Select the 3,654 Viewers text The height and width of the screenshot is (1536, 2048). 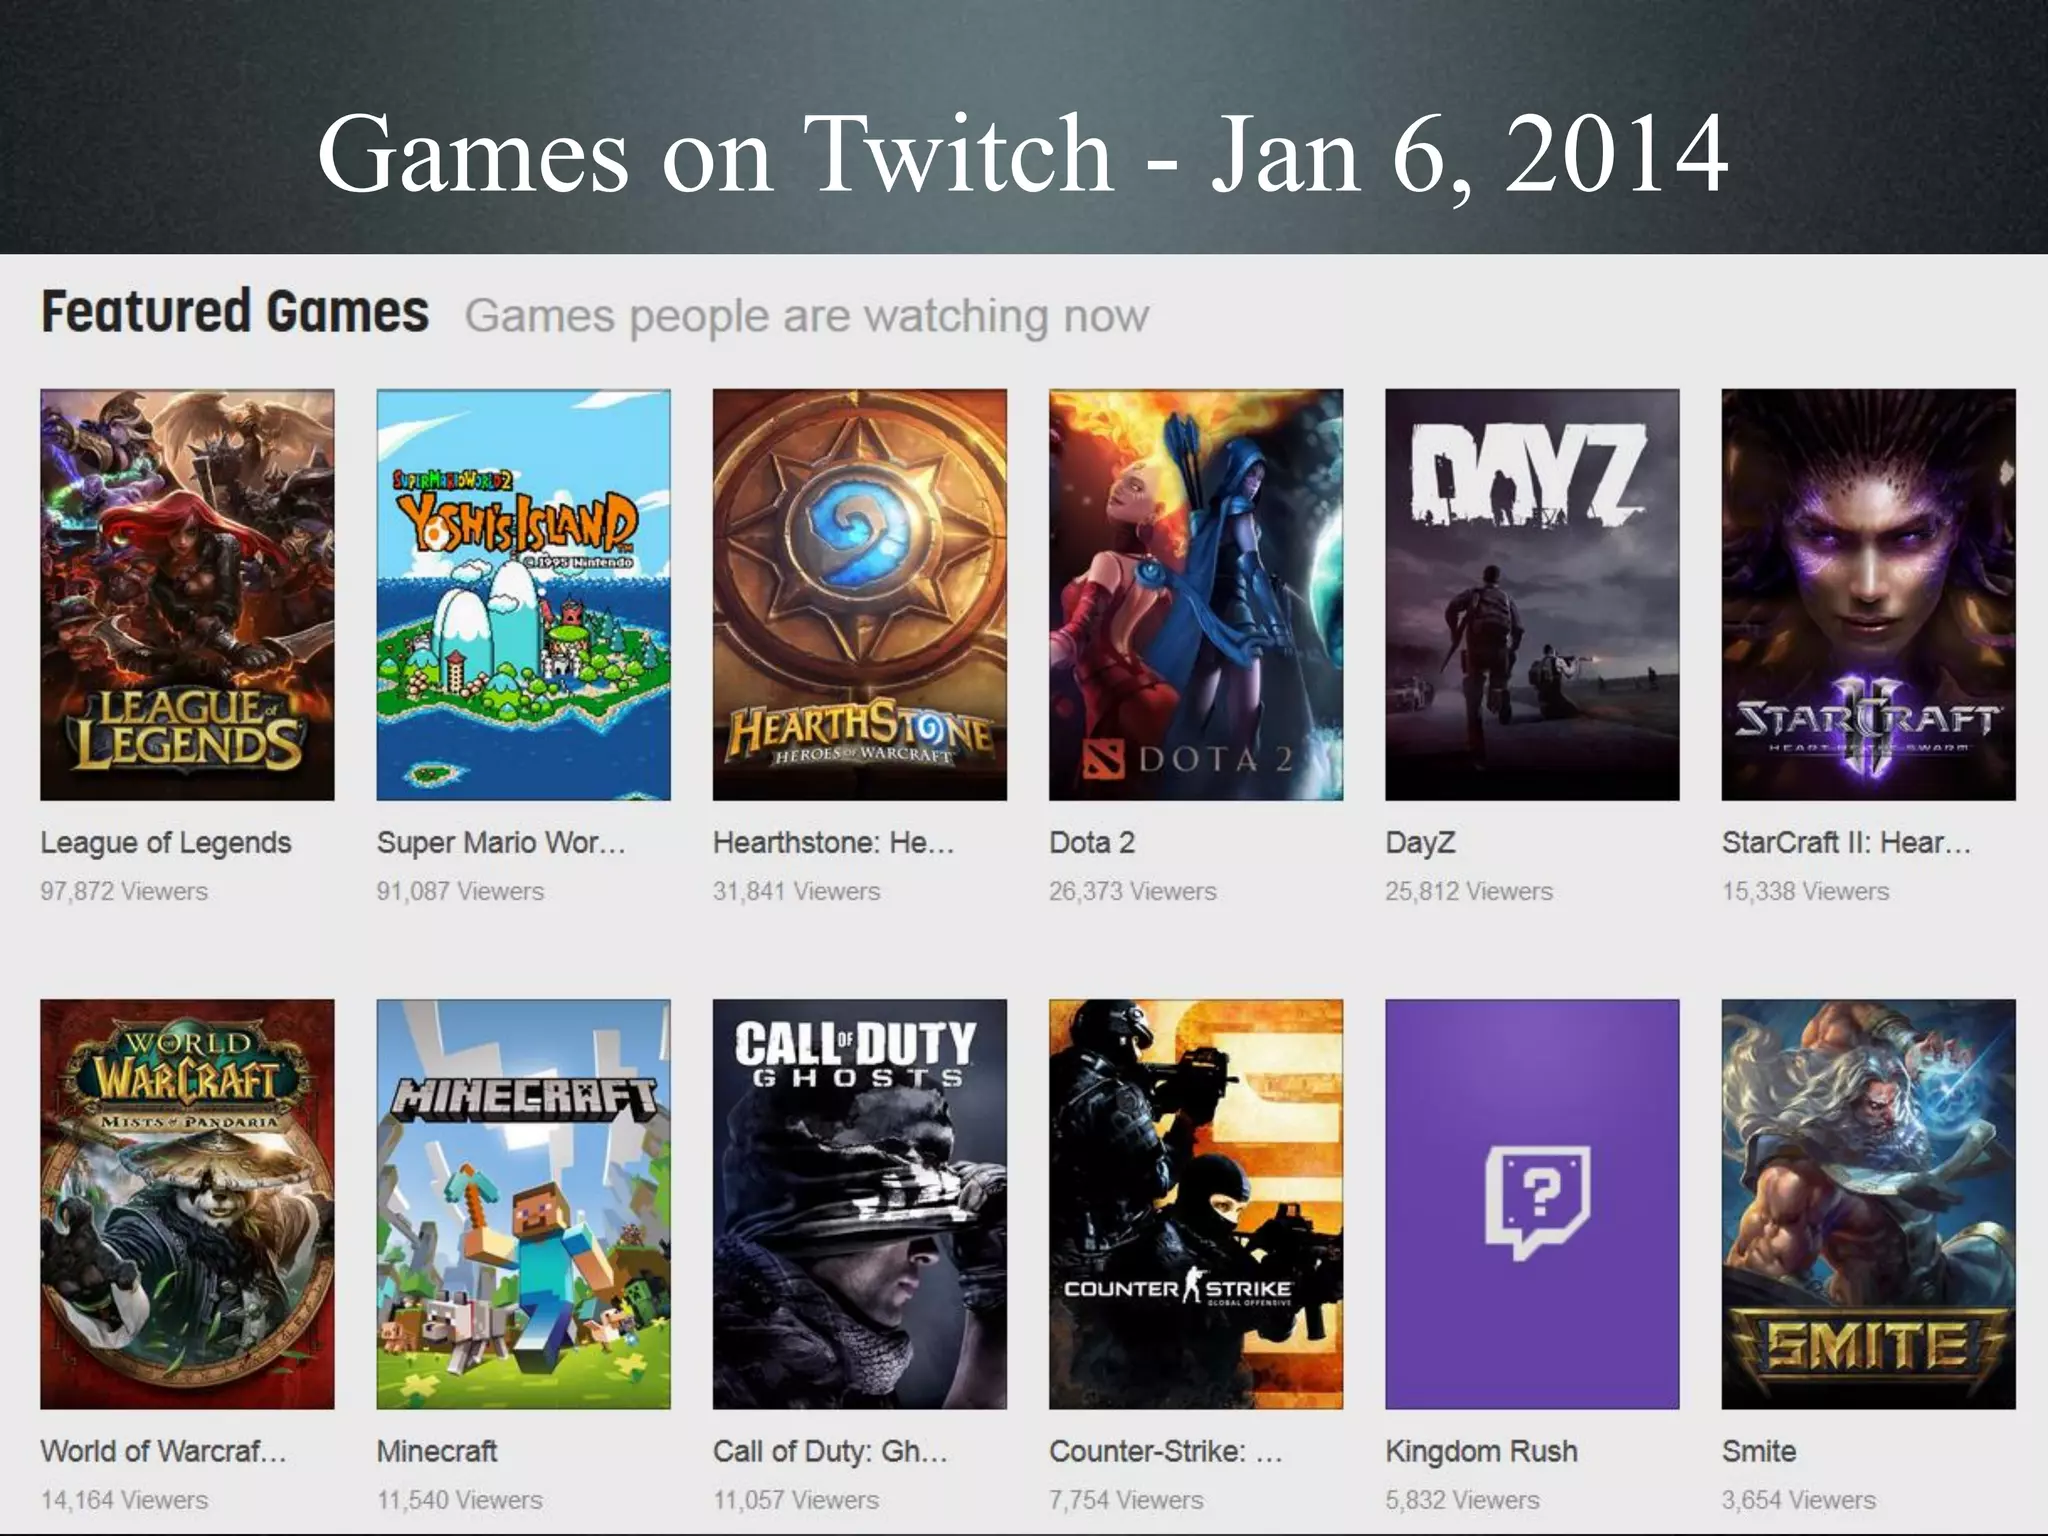pyautogui.click(x=1798, y=1500)
